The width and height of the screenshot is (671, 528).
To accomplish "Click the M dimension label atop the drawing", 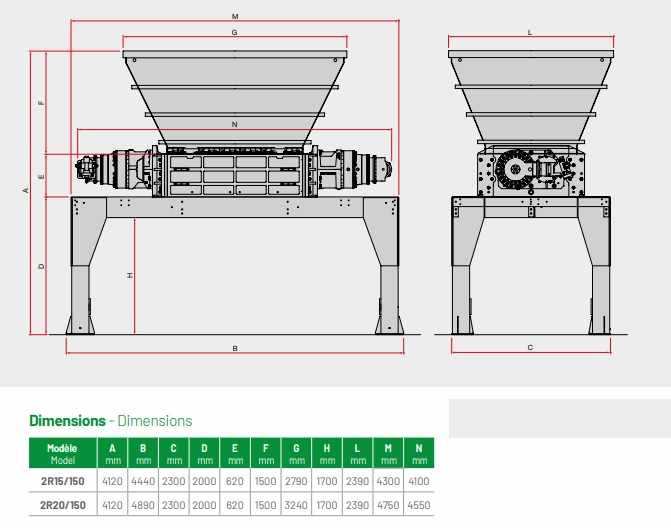I will click(x=235, y=17).
